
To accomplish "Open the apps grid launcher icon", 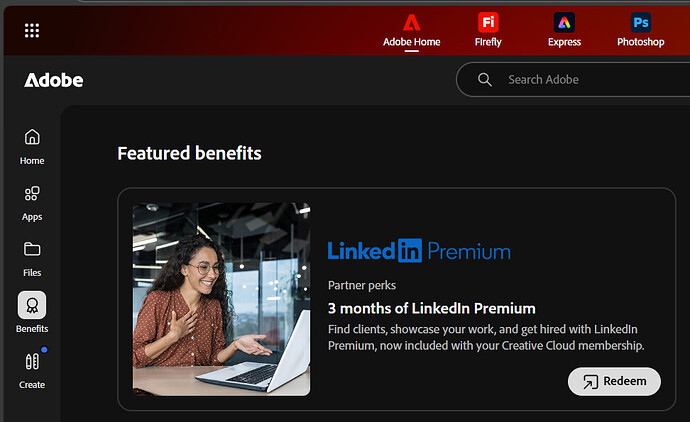I will [x=32, y=30].
